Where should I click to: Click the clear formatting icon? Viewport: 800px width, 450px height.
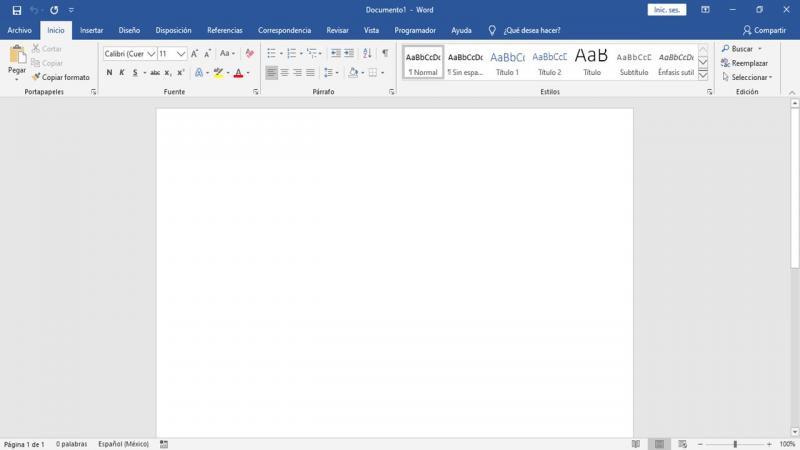(x=249, y=53)
